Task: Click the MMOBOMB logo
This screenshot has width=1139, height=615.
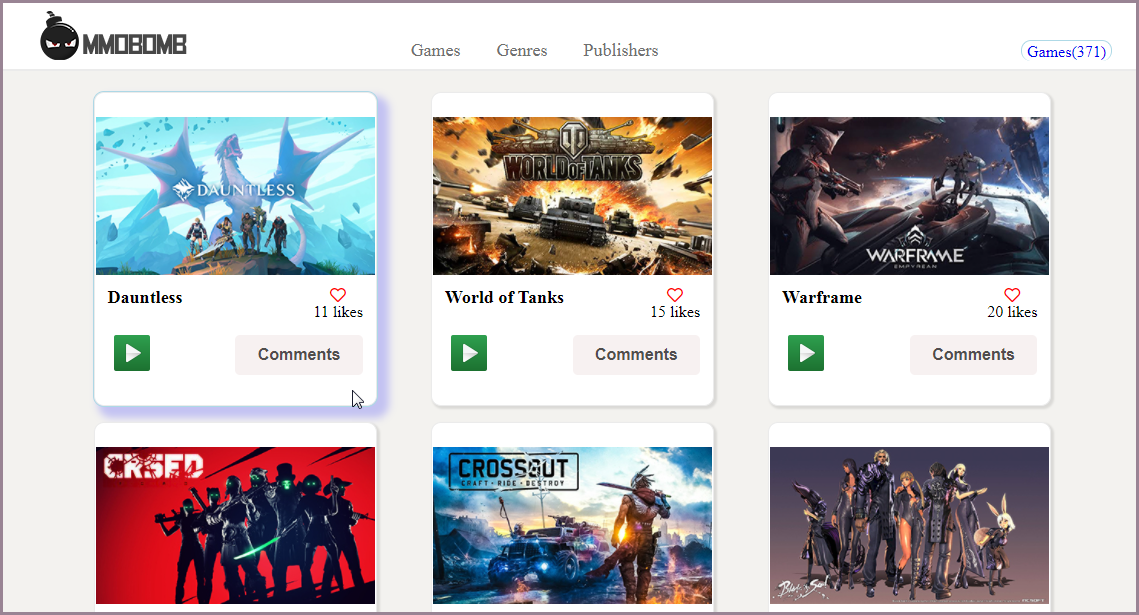Action: click(113, 36)
